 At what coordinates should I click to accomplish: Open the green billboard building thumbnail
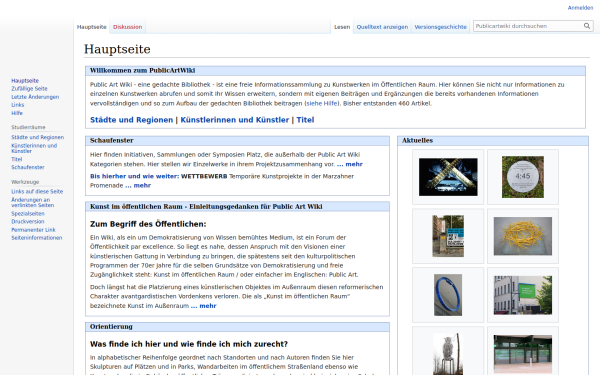(x=523, y=295)
